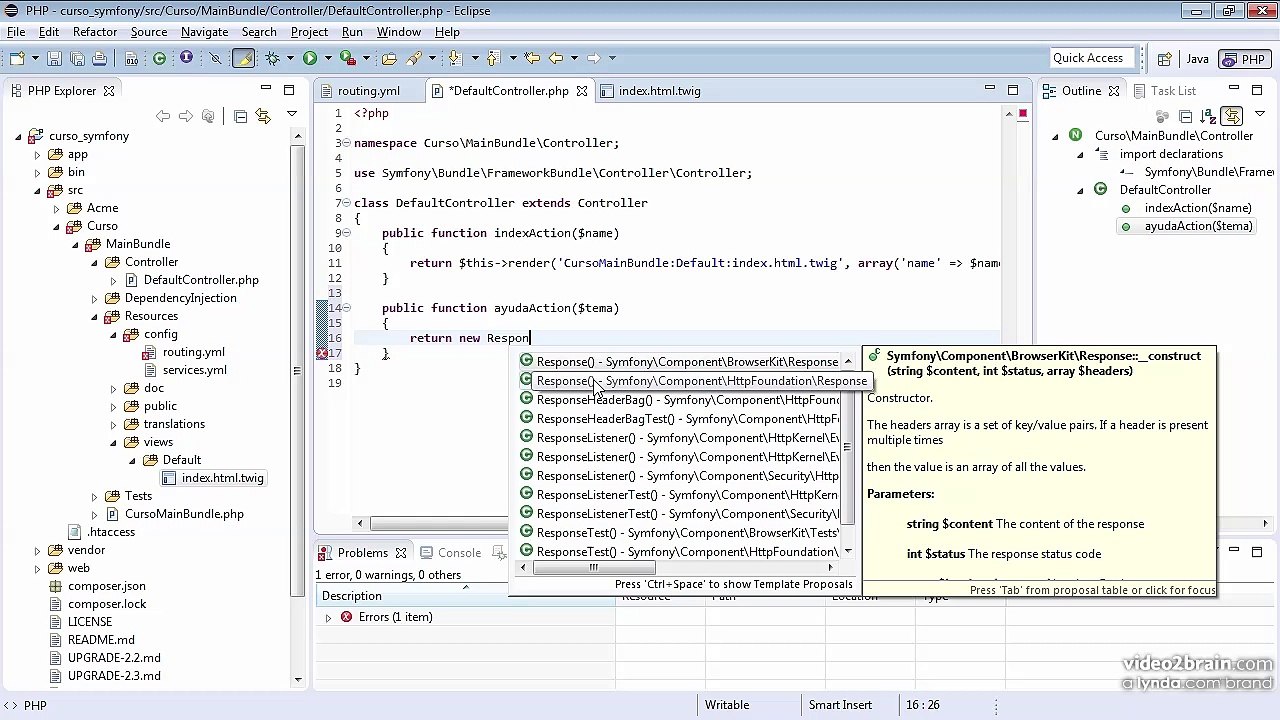The width and height of the screenshot is (1280, 720).
Task: Click the green Run icon
Action: click(x=310, y=59)
